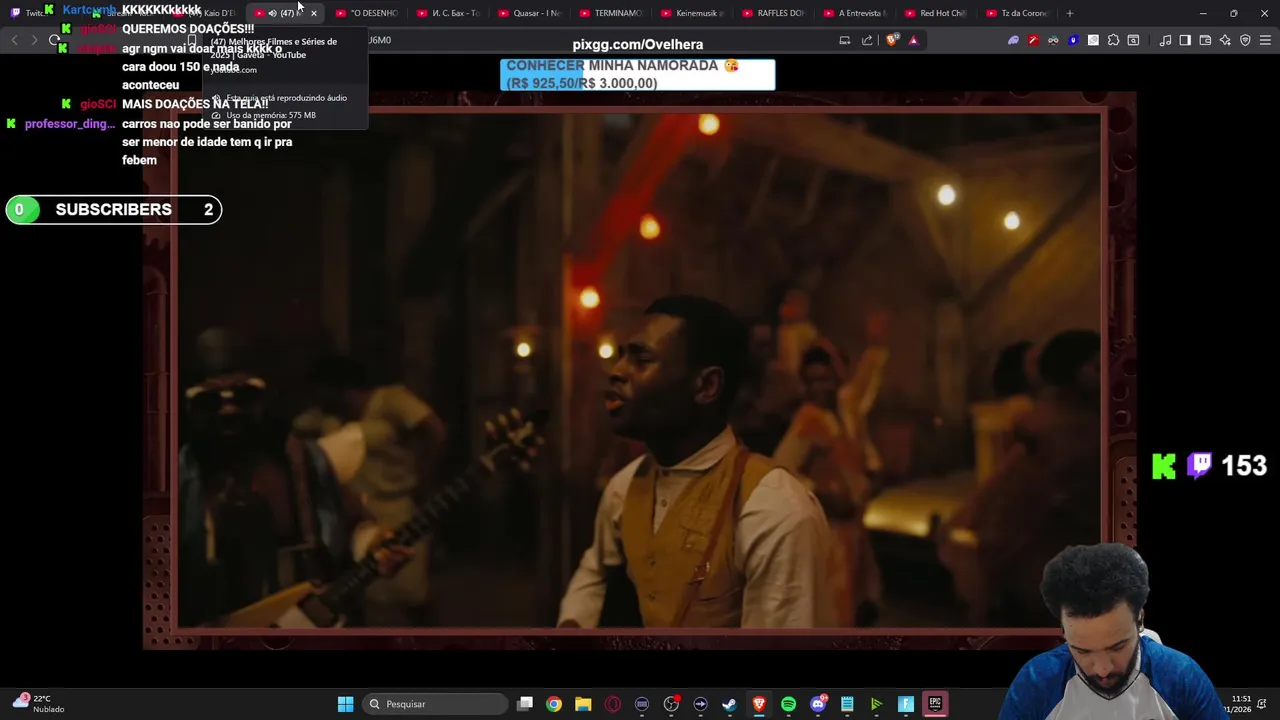
Task: Click the taskbar clock showing 11:51
Action: pos(1241,704)
